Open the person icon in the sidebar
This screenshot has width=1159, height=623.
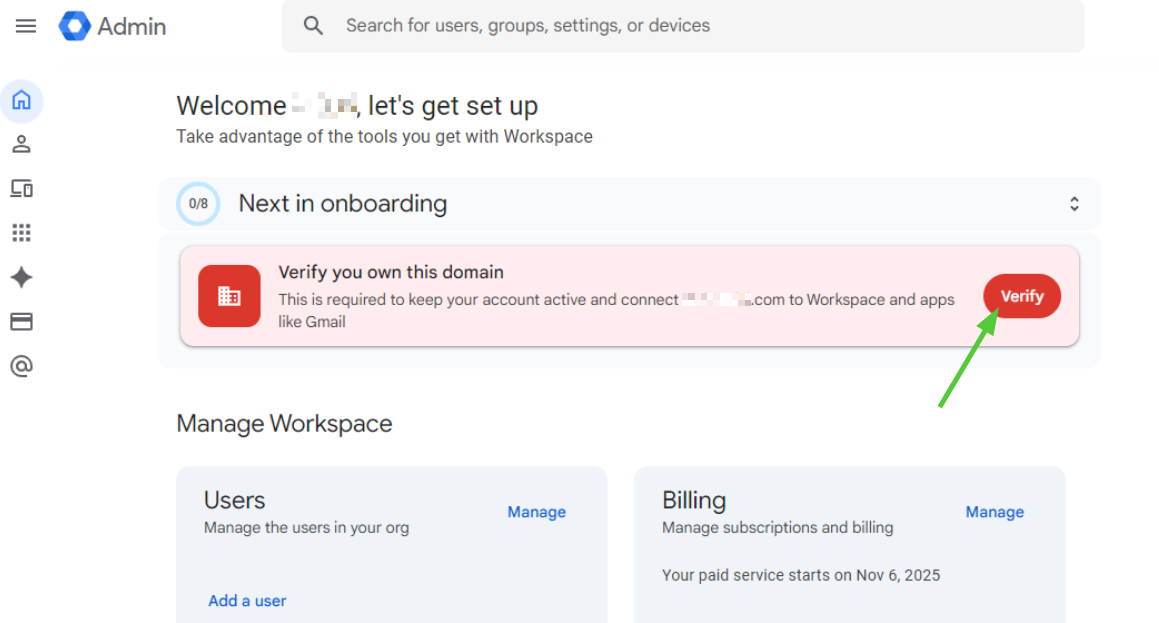click(x=22, y=144)
